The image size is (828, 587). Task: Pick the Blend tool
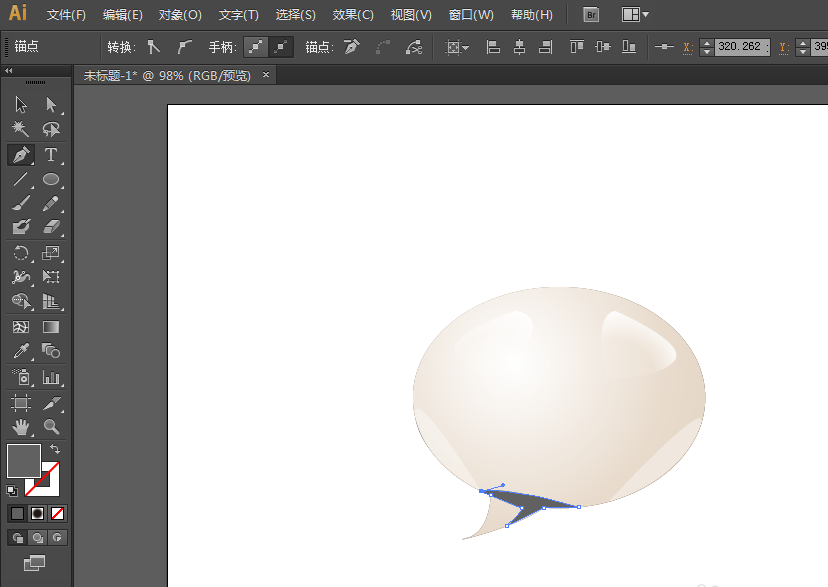51,351
